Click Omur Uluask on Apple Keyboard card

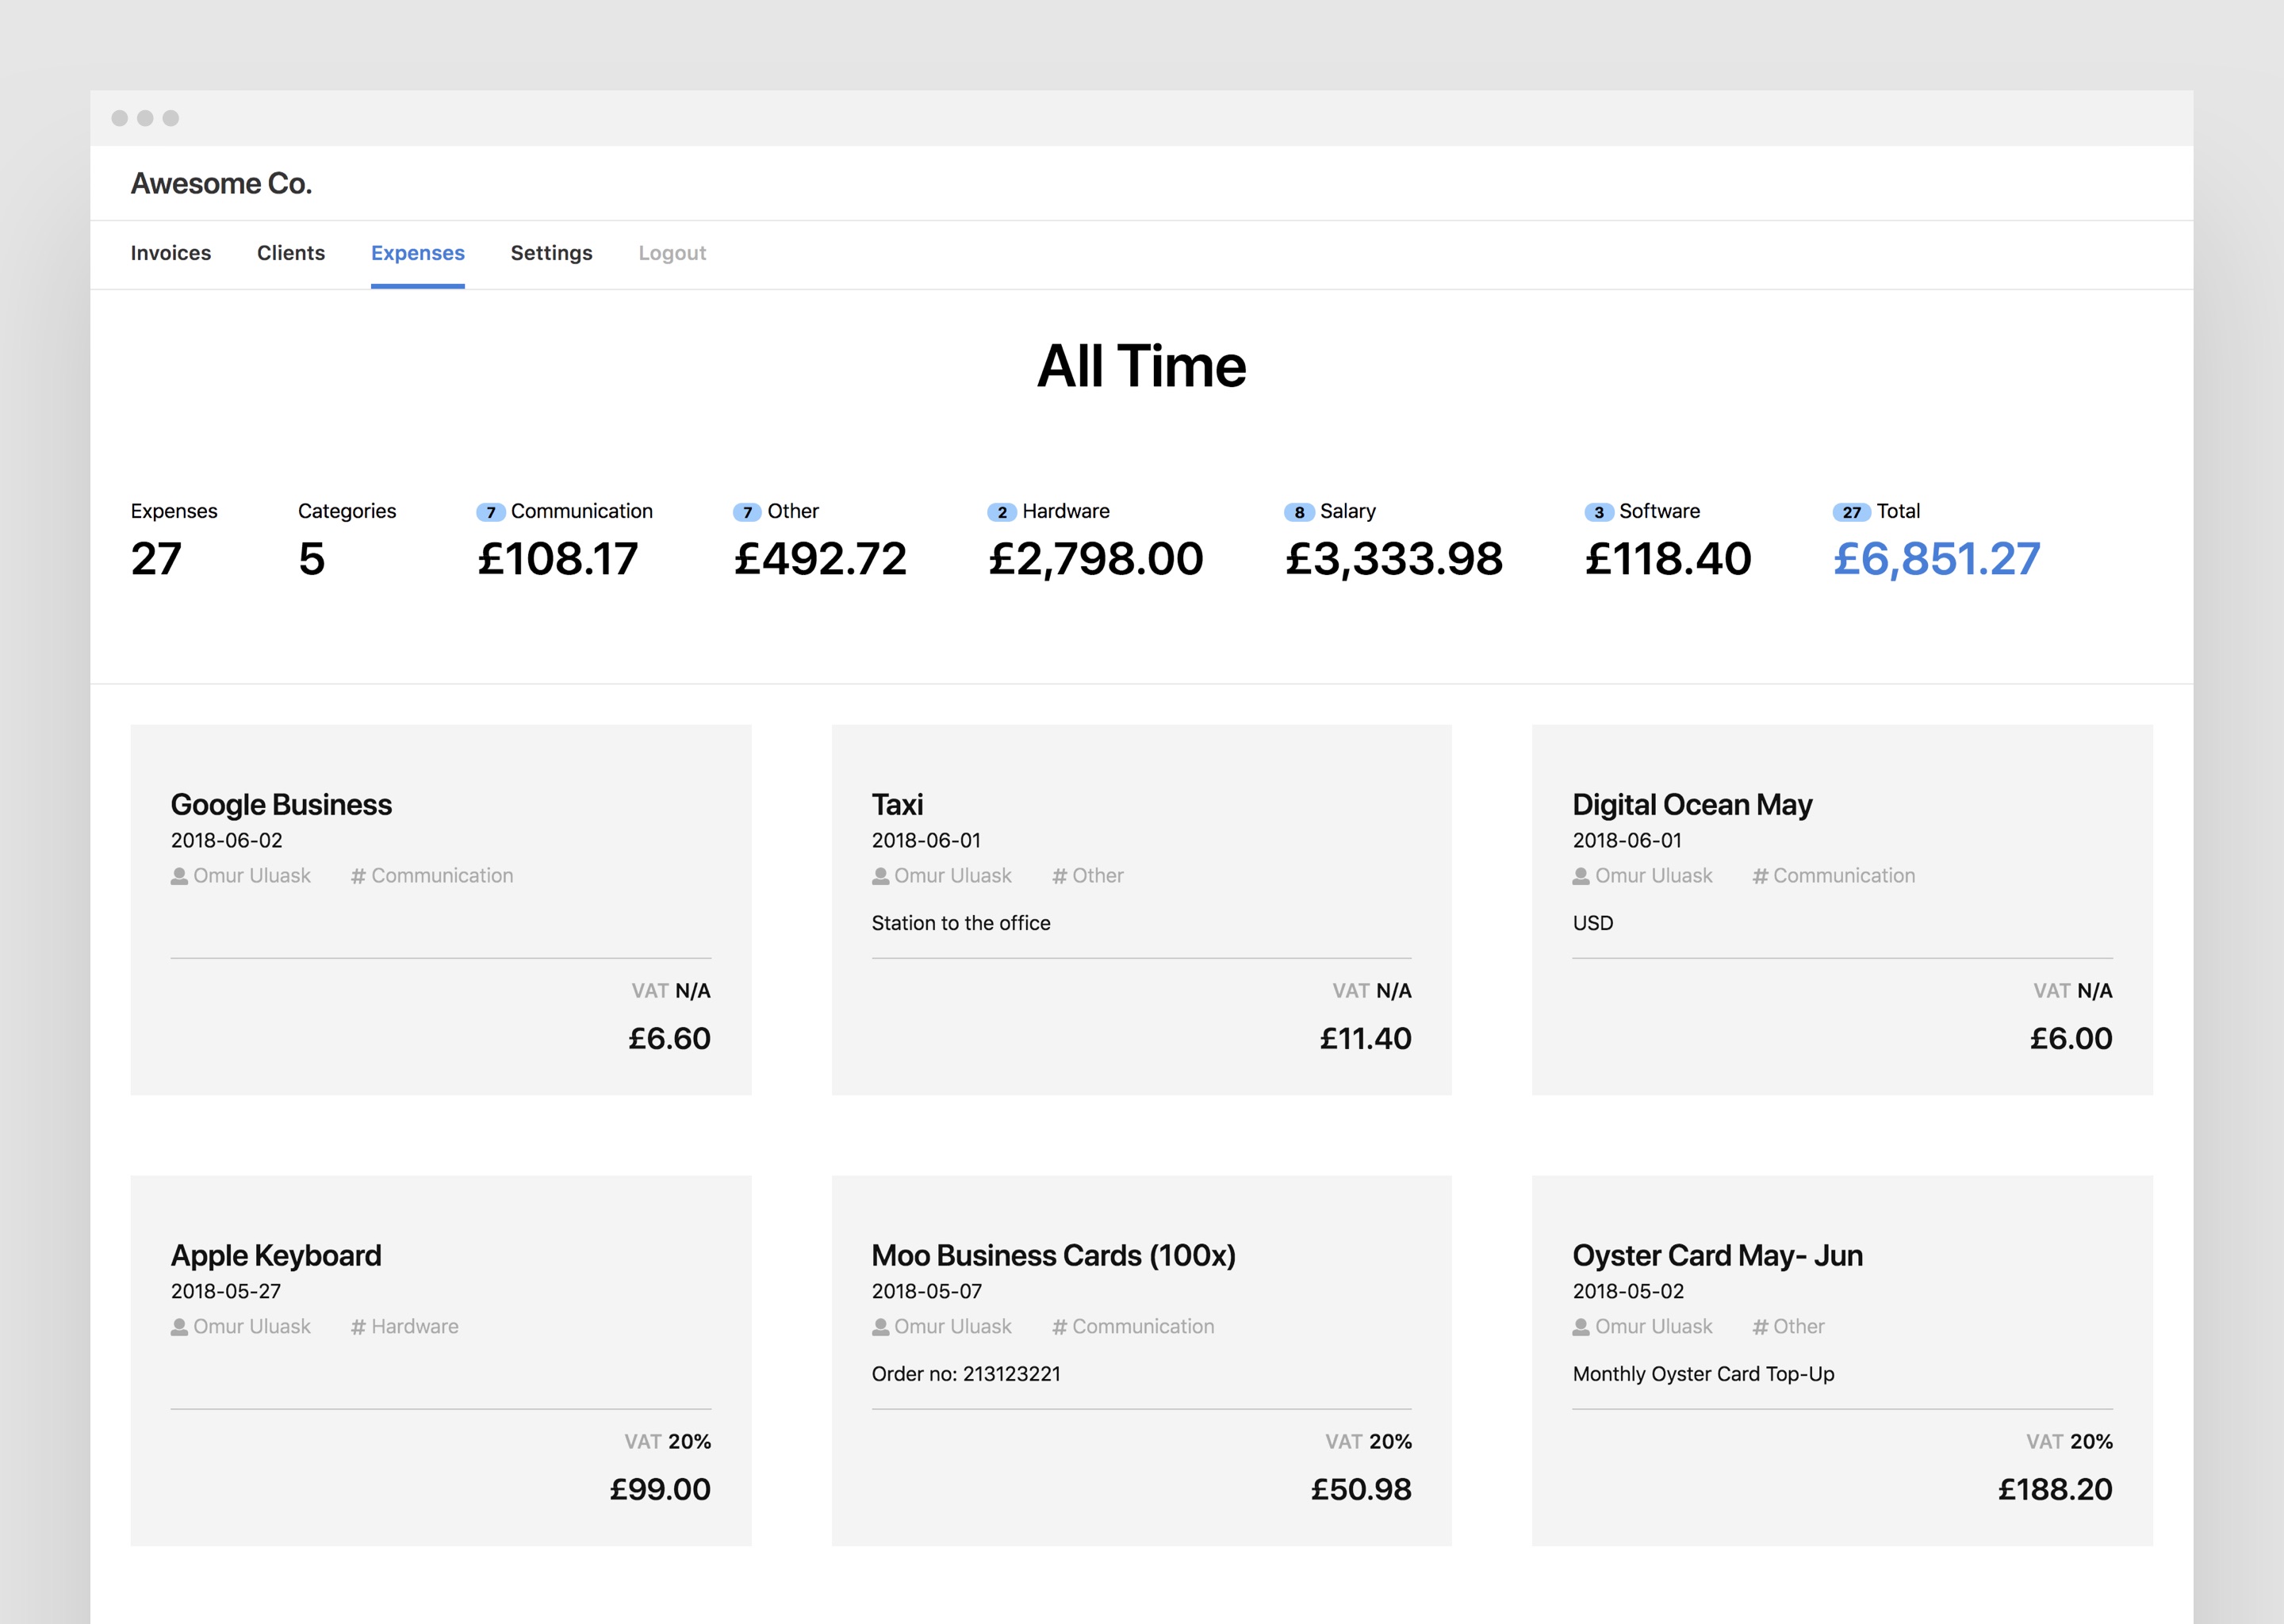click(x=252, y=1327)
